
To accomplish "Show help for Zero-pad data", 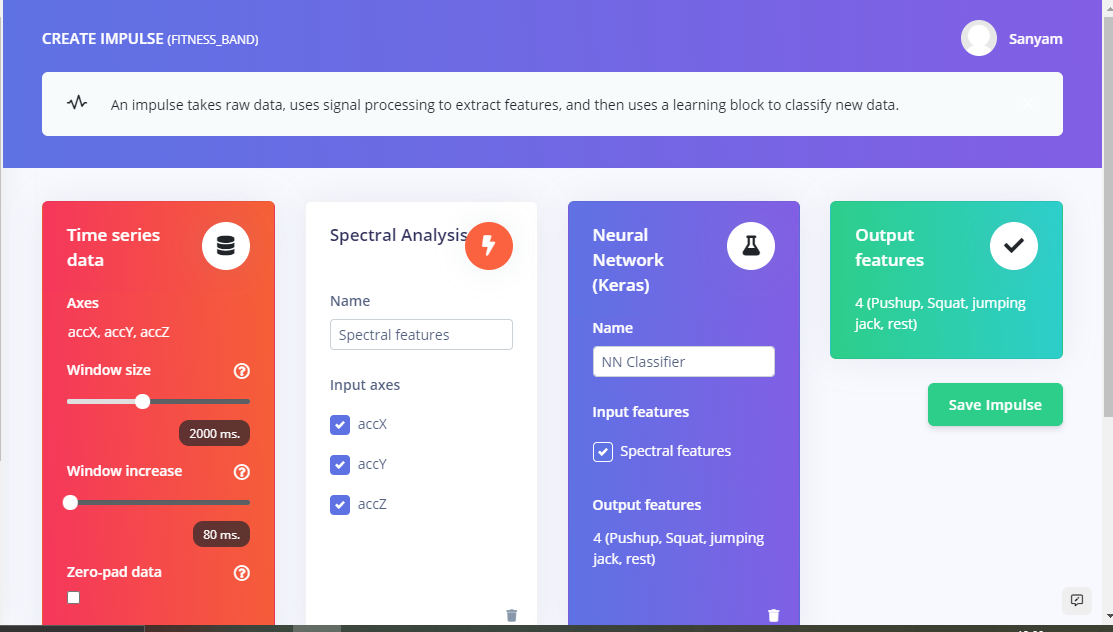I will (241, 573).
